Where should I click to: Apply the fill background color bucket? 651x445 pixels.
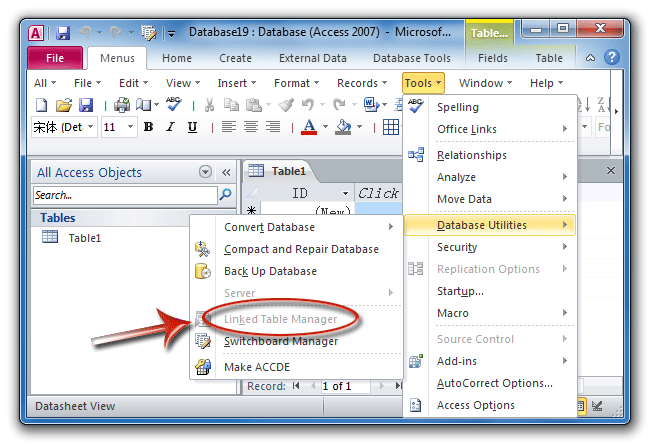pos(343,127)
